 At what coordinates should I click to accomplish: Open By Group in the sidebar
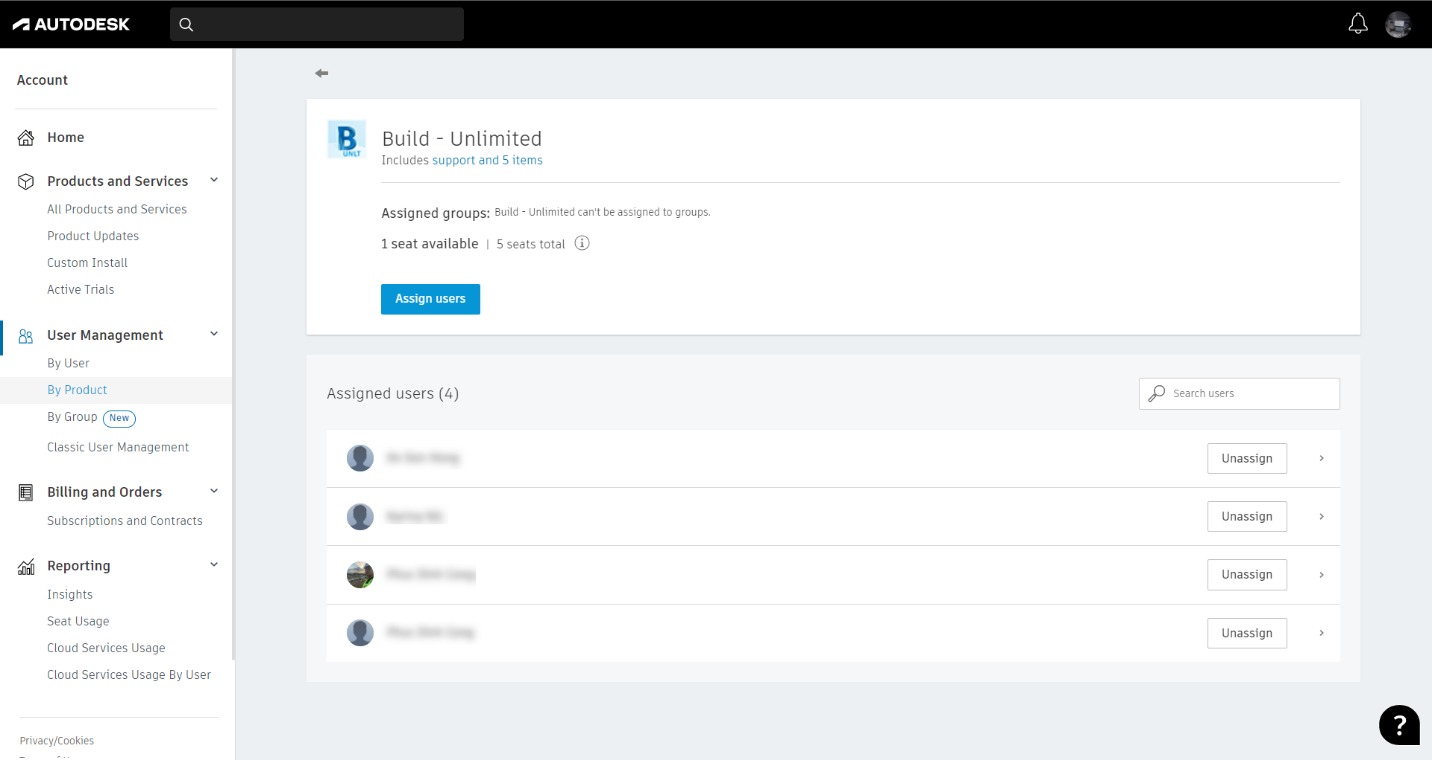[x=72, y=417]
